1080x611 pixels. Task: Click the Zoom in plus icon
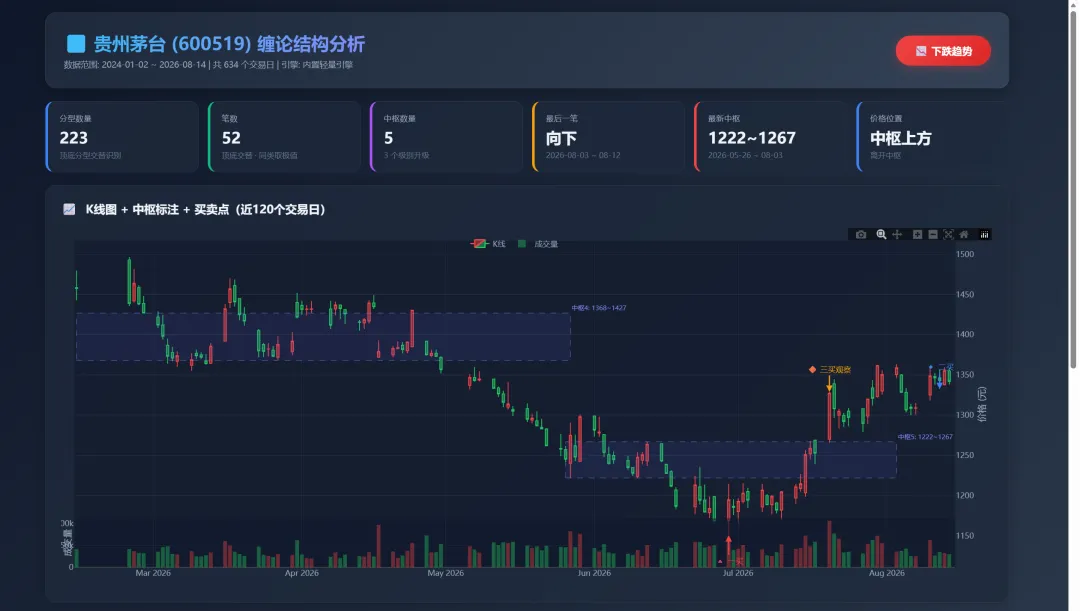917,235
